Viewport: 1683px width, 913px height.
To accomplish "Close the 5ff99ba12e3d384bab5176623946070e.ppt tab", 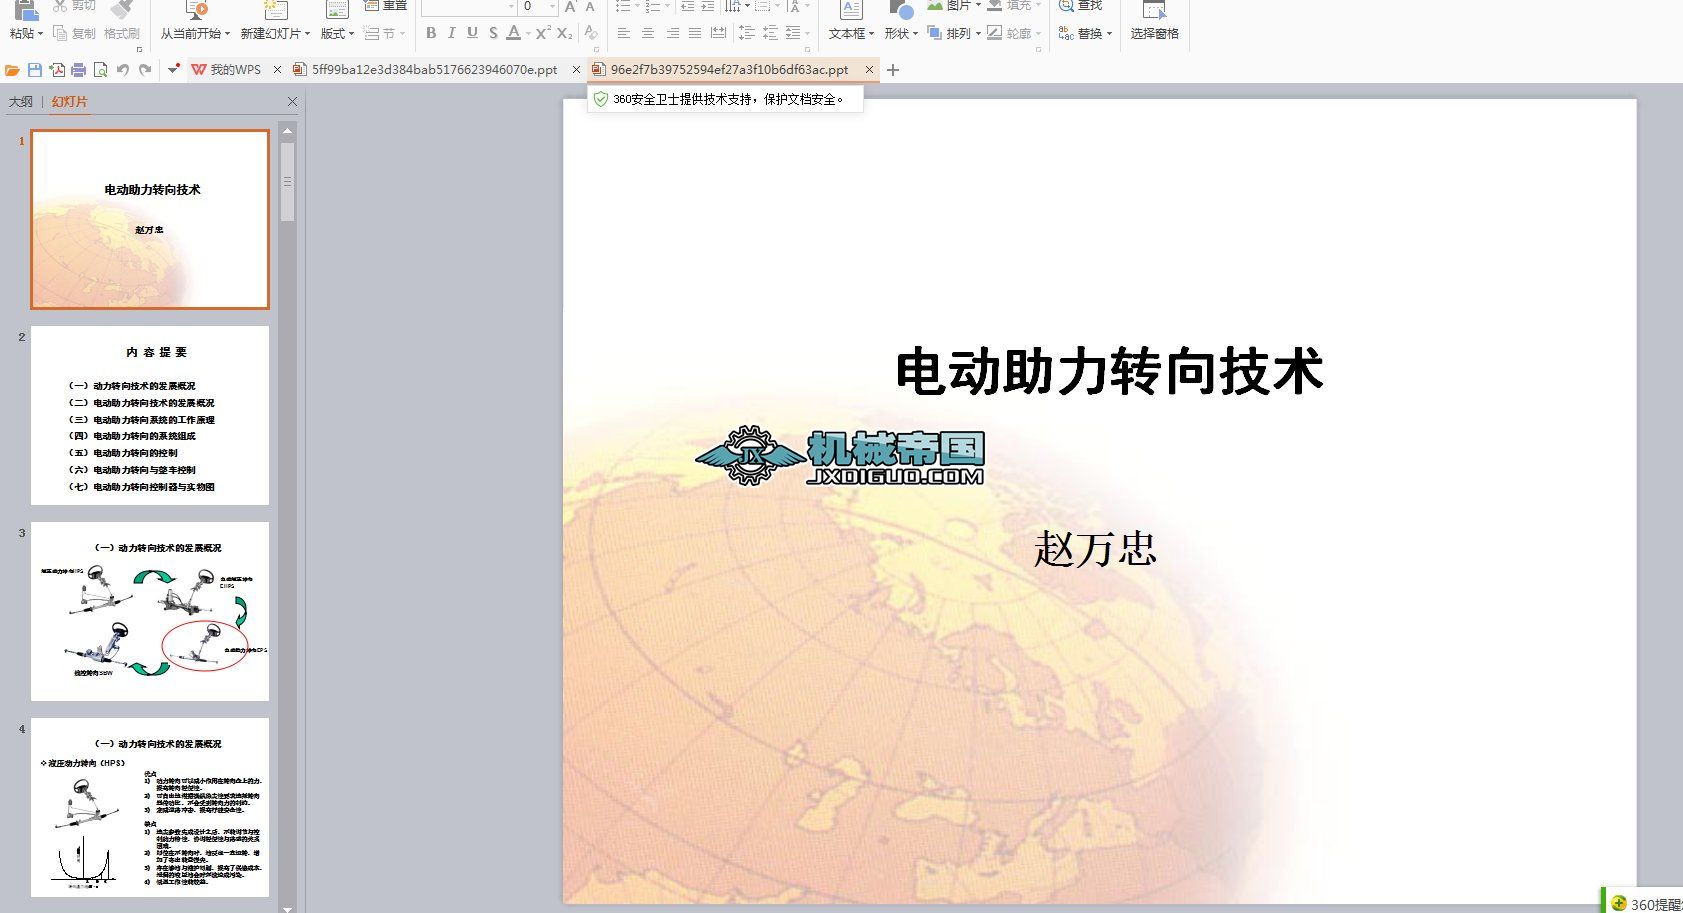I will pos(576,70).
